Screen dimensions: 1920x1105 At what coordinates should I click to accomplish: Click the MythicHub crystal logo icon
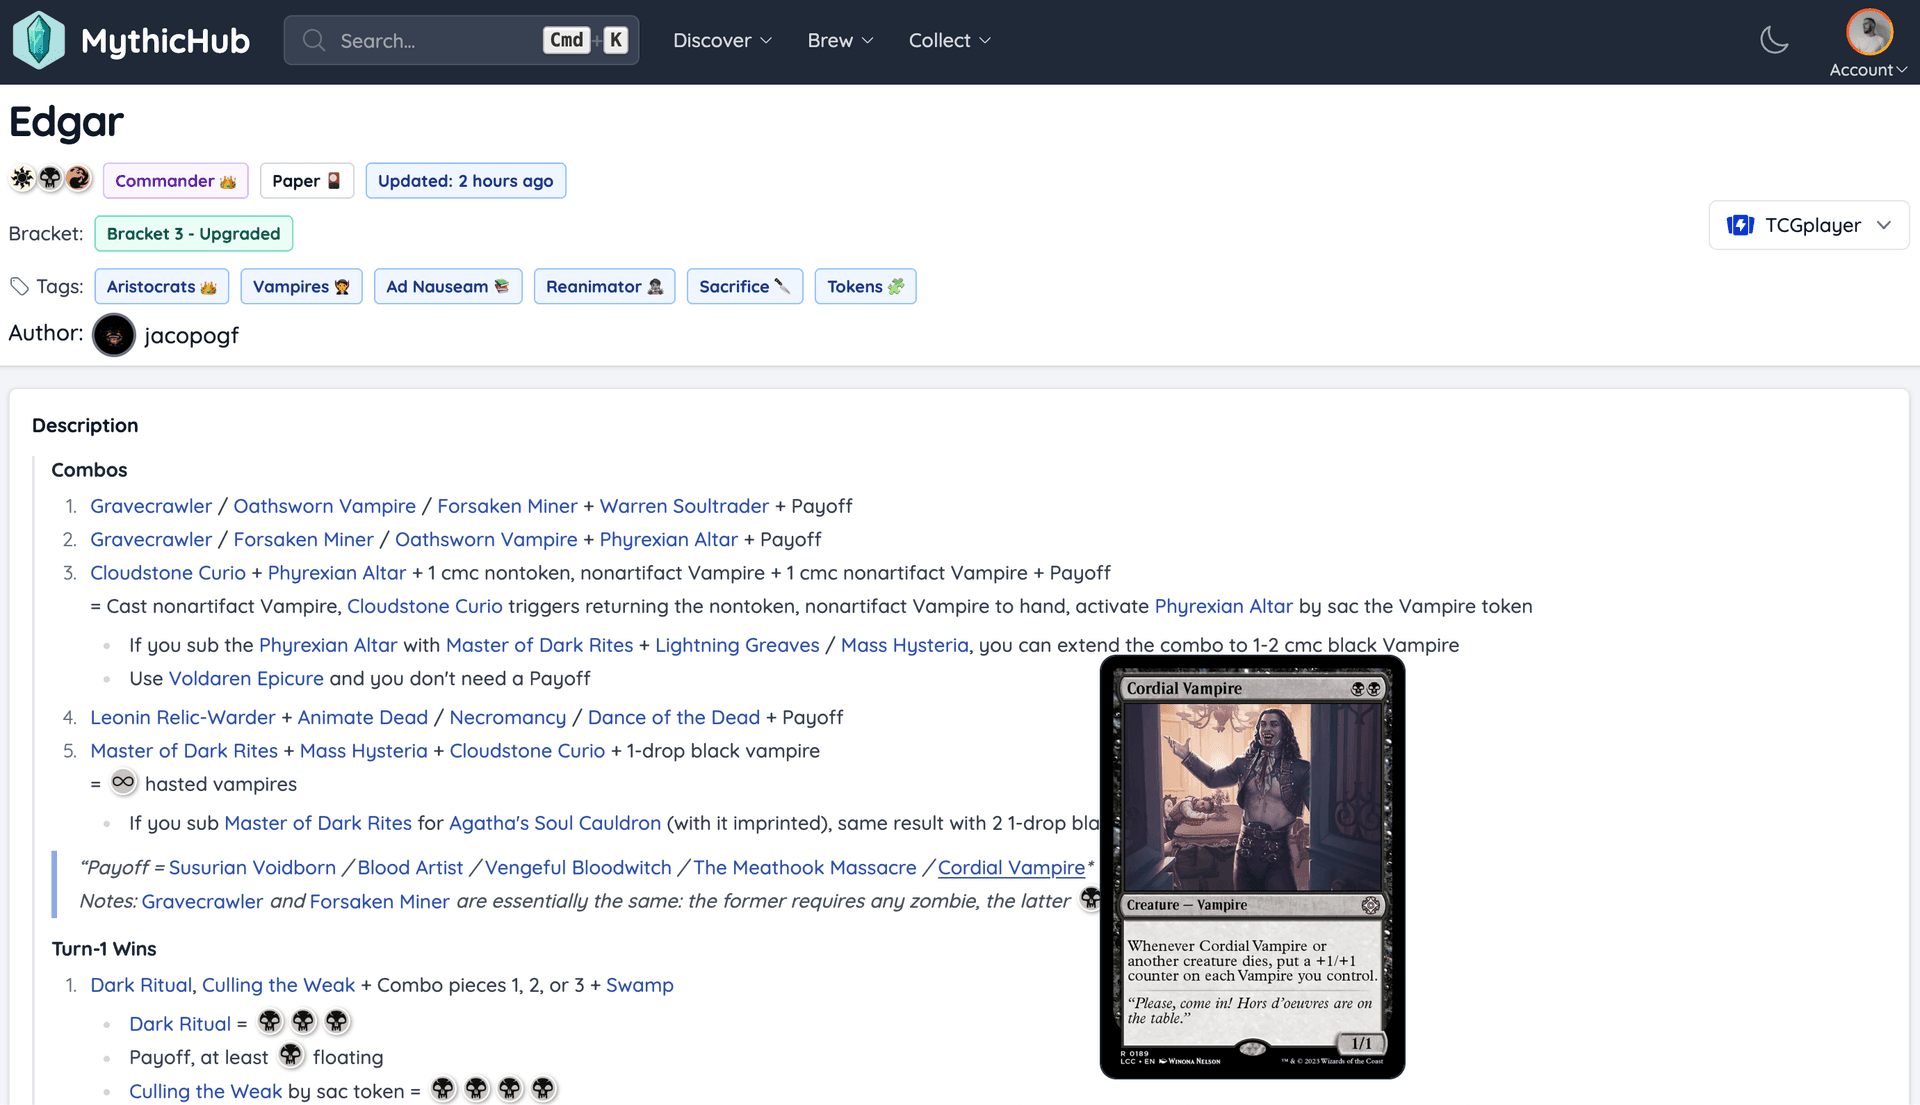tap(38, 40)
